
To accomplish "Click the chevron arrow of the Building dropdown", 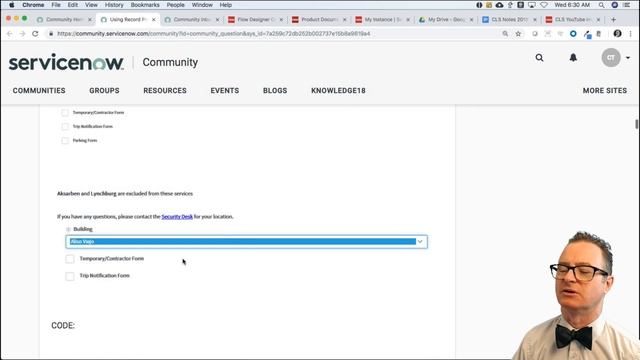I will 420,242.
